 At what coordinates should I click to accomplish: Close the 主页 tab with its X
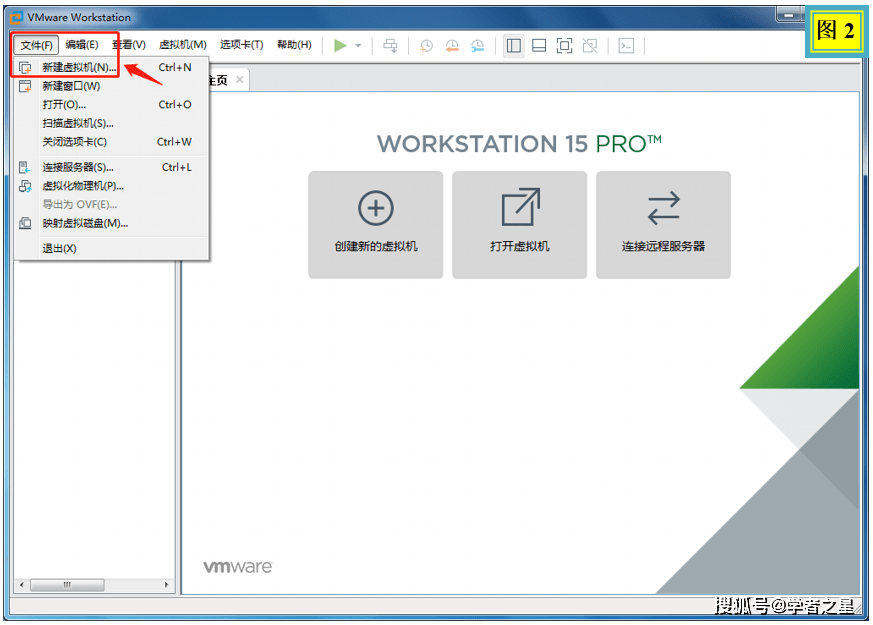[x=239, y=80]
